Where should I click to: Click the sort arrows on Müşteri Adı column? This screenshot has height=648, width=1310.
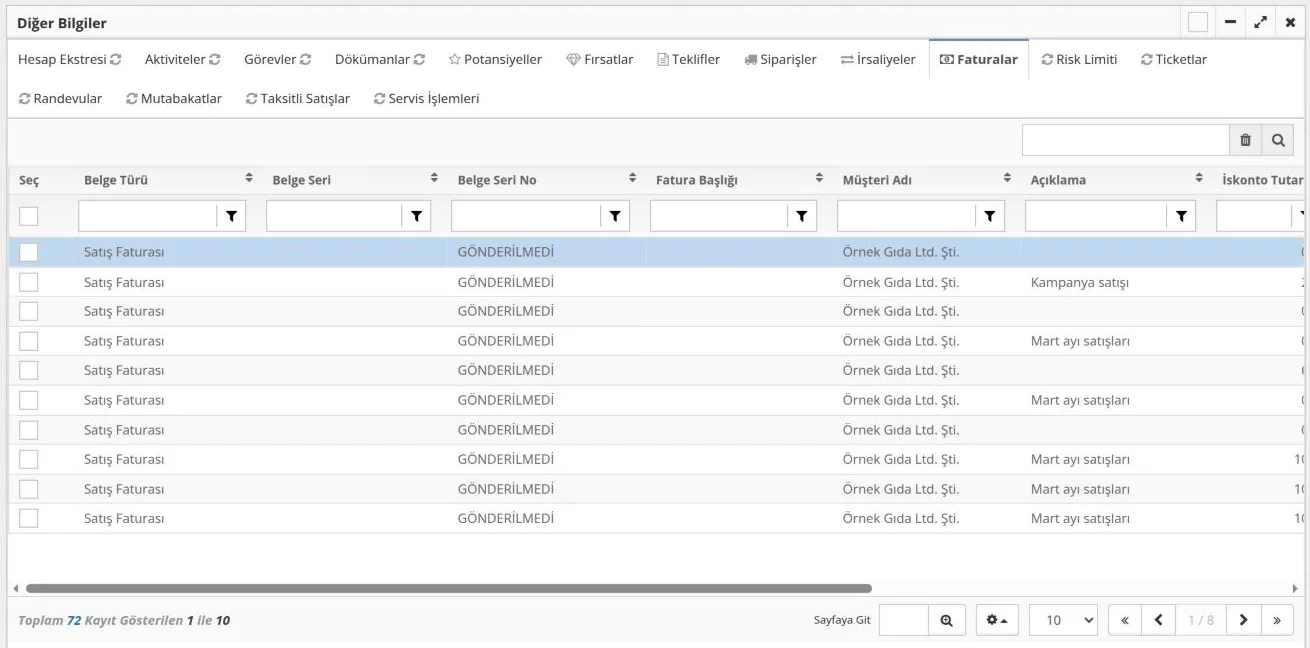(x=1008, y=179)
